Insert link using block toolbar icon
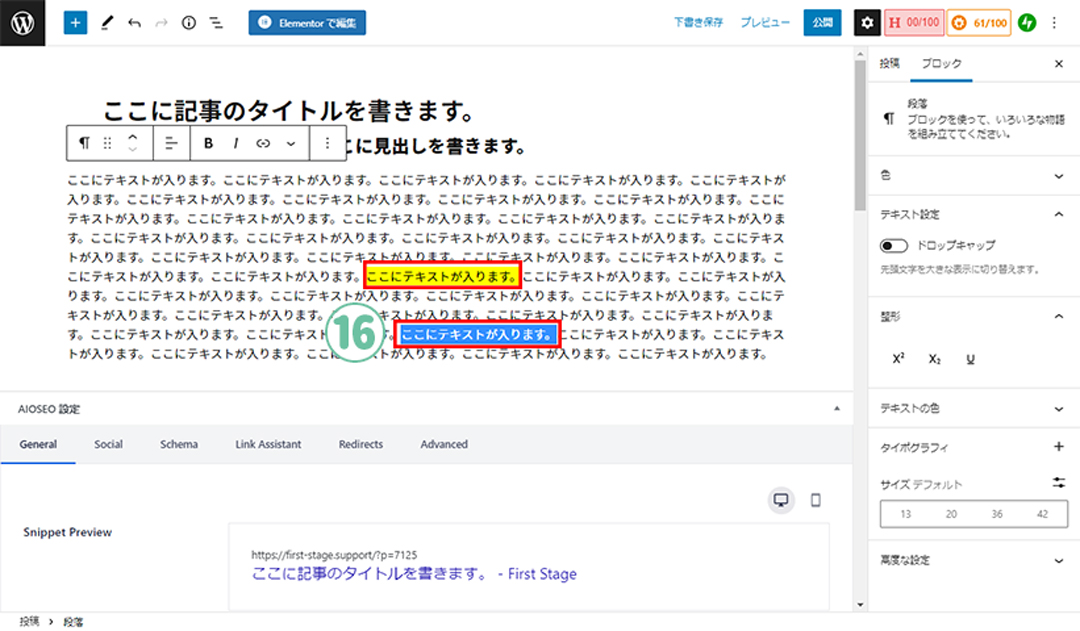The width and height of the screenshot is (1080, 631). 263,144
